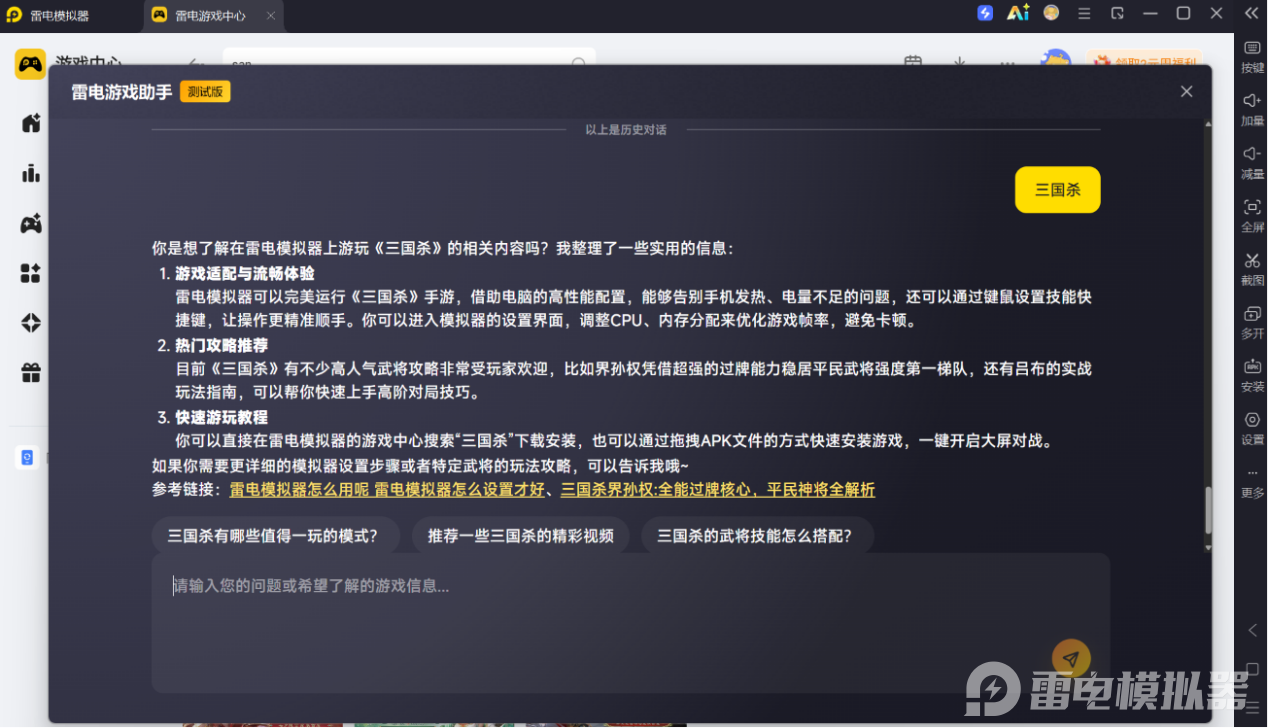
Task: Open the gamepad icon in left sidebar
Action: 31,223
